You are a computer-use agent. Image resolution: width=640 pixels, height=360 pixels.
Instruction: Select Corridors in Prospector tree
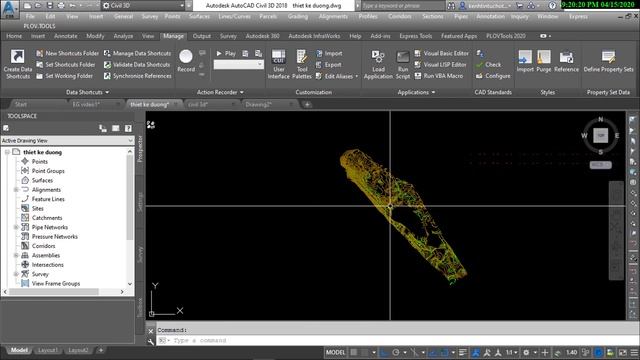coord(43,246)
